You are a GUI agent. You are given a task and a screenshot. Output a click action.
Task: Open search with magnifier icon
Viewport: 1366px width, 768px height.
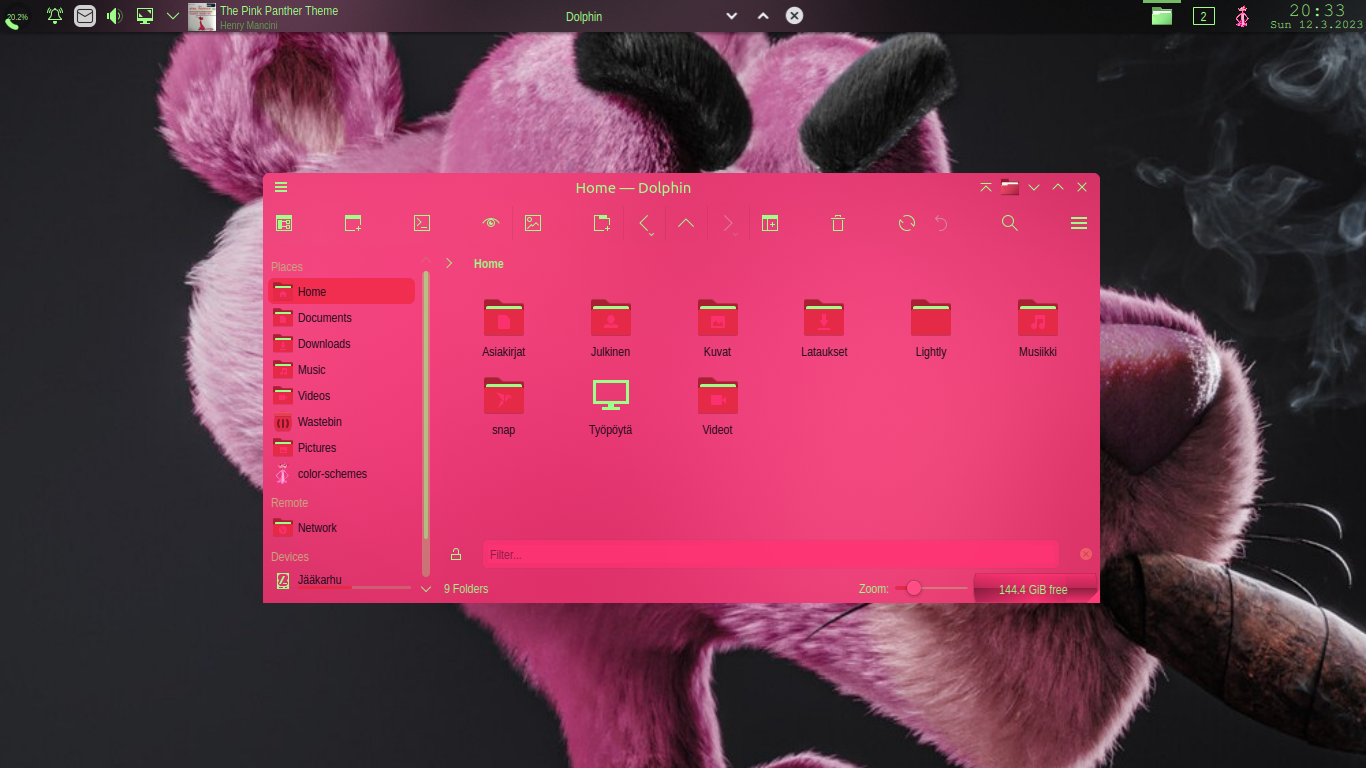(x=1010, y=223)
